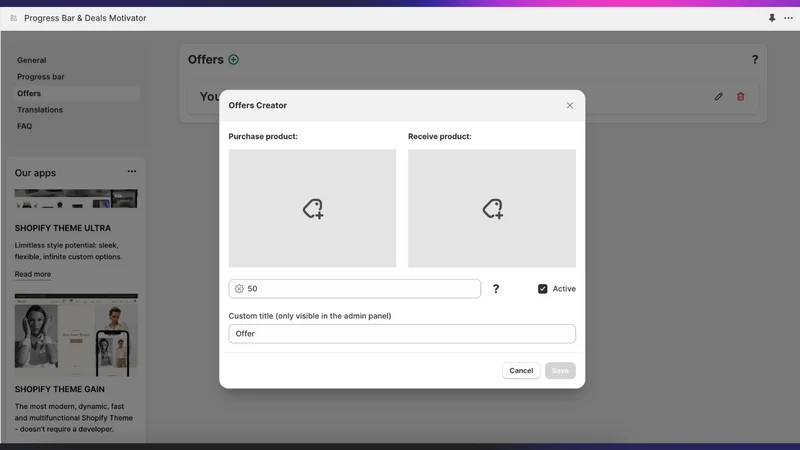
Task: Go to the Progress bar section
Action: pos(41,77)
